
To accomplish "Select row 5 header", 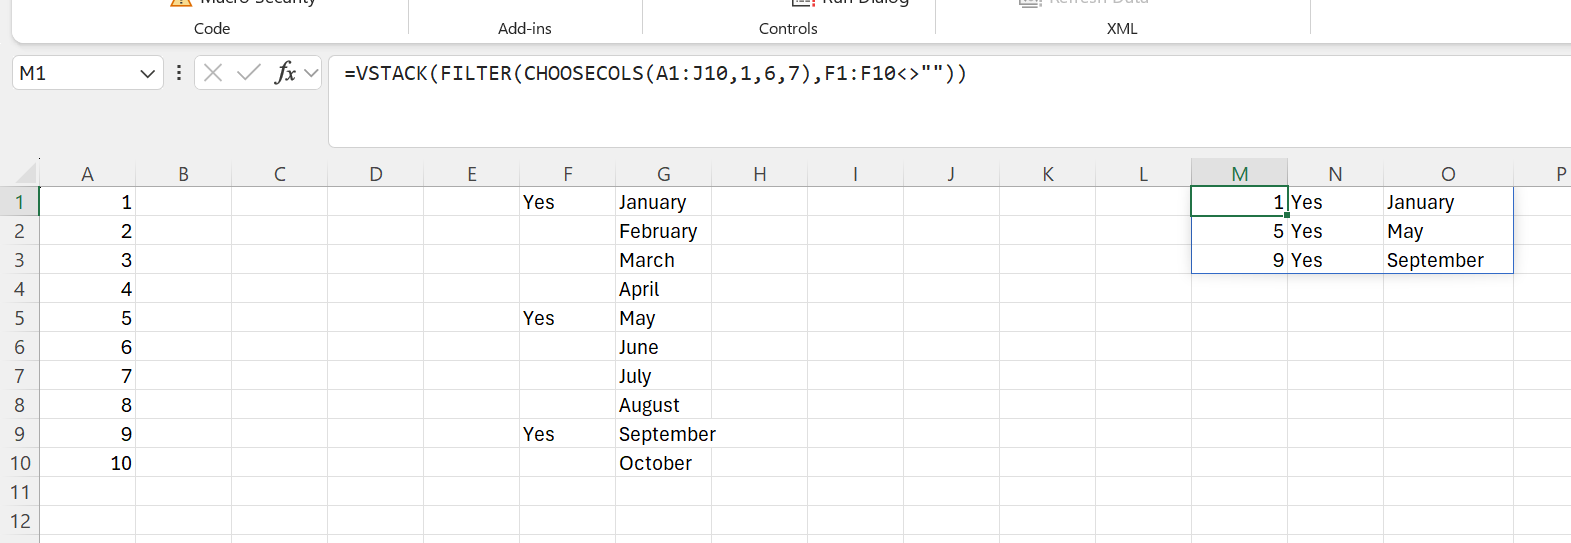I will coord(19,318).
